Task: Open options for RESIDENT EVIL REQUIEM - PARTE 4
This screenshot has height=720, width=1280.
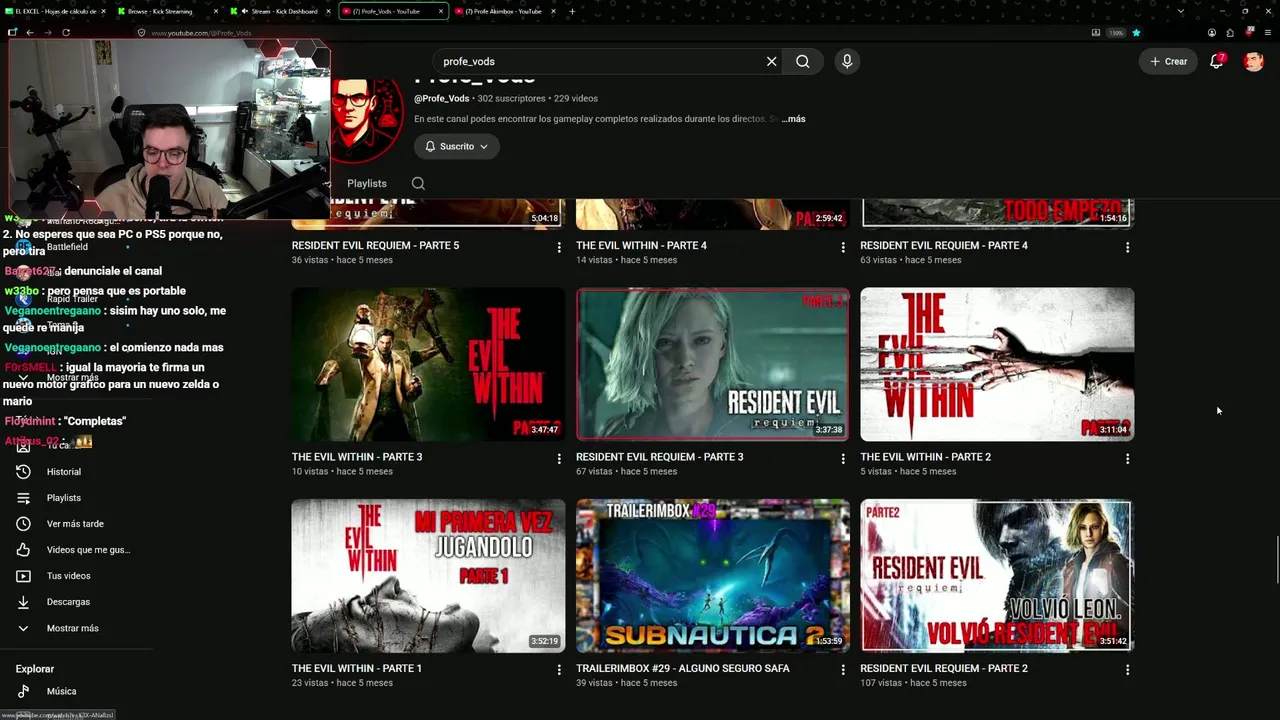Action: (1127, 247)
